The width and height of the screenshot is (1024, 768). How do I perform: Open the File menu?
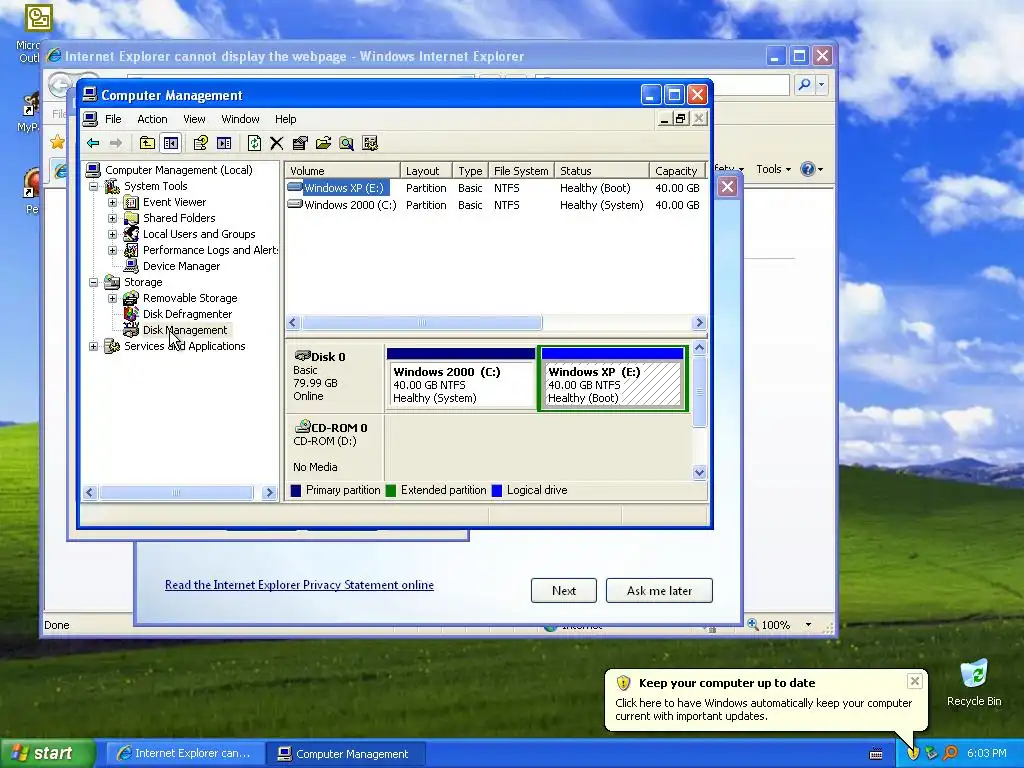(114, 119)
